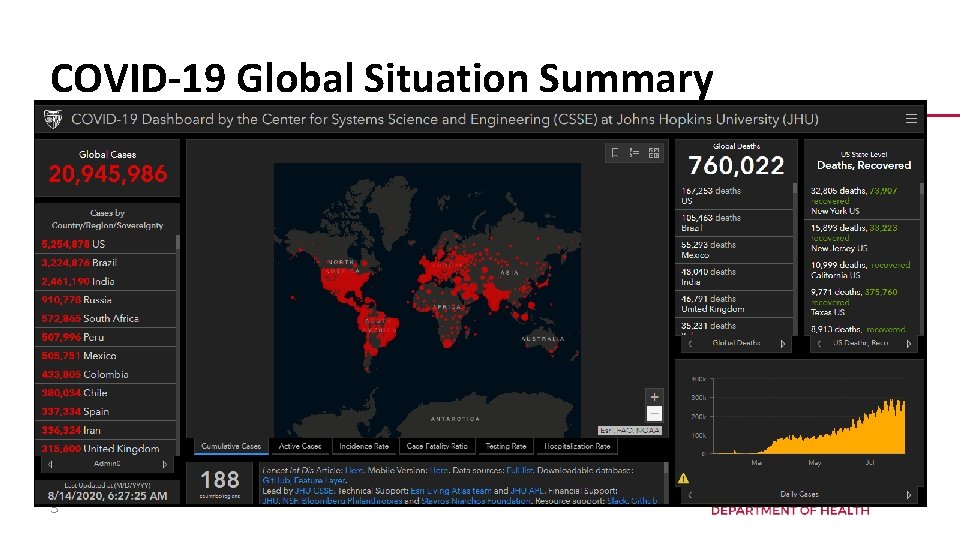Open the basemap gallery grid icon

point(654,152)
